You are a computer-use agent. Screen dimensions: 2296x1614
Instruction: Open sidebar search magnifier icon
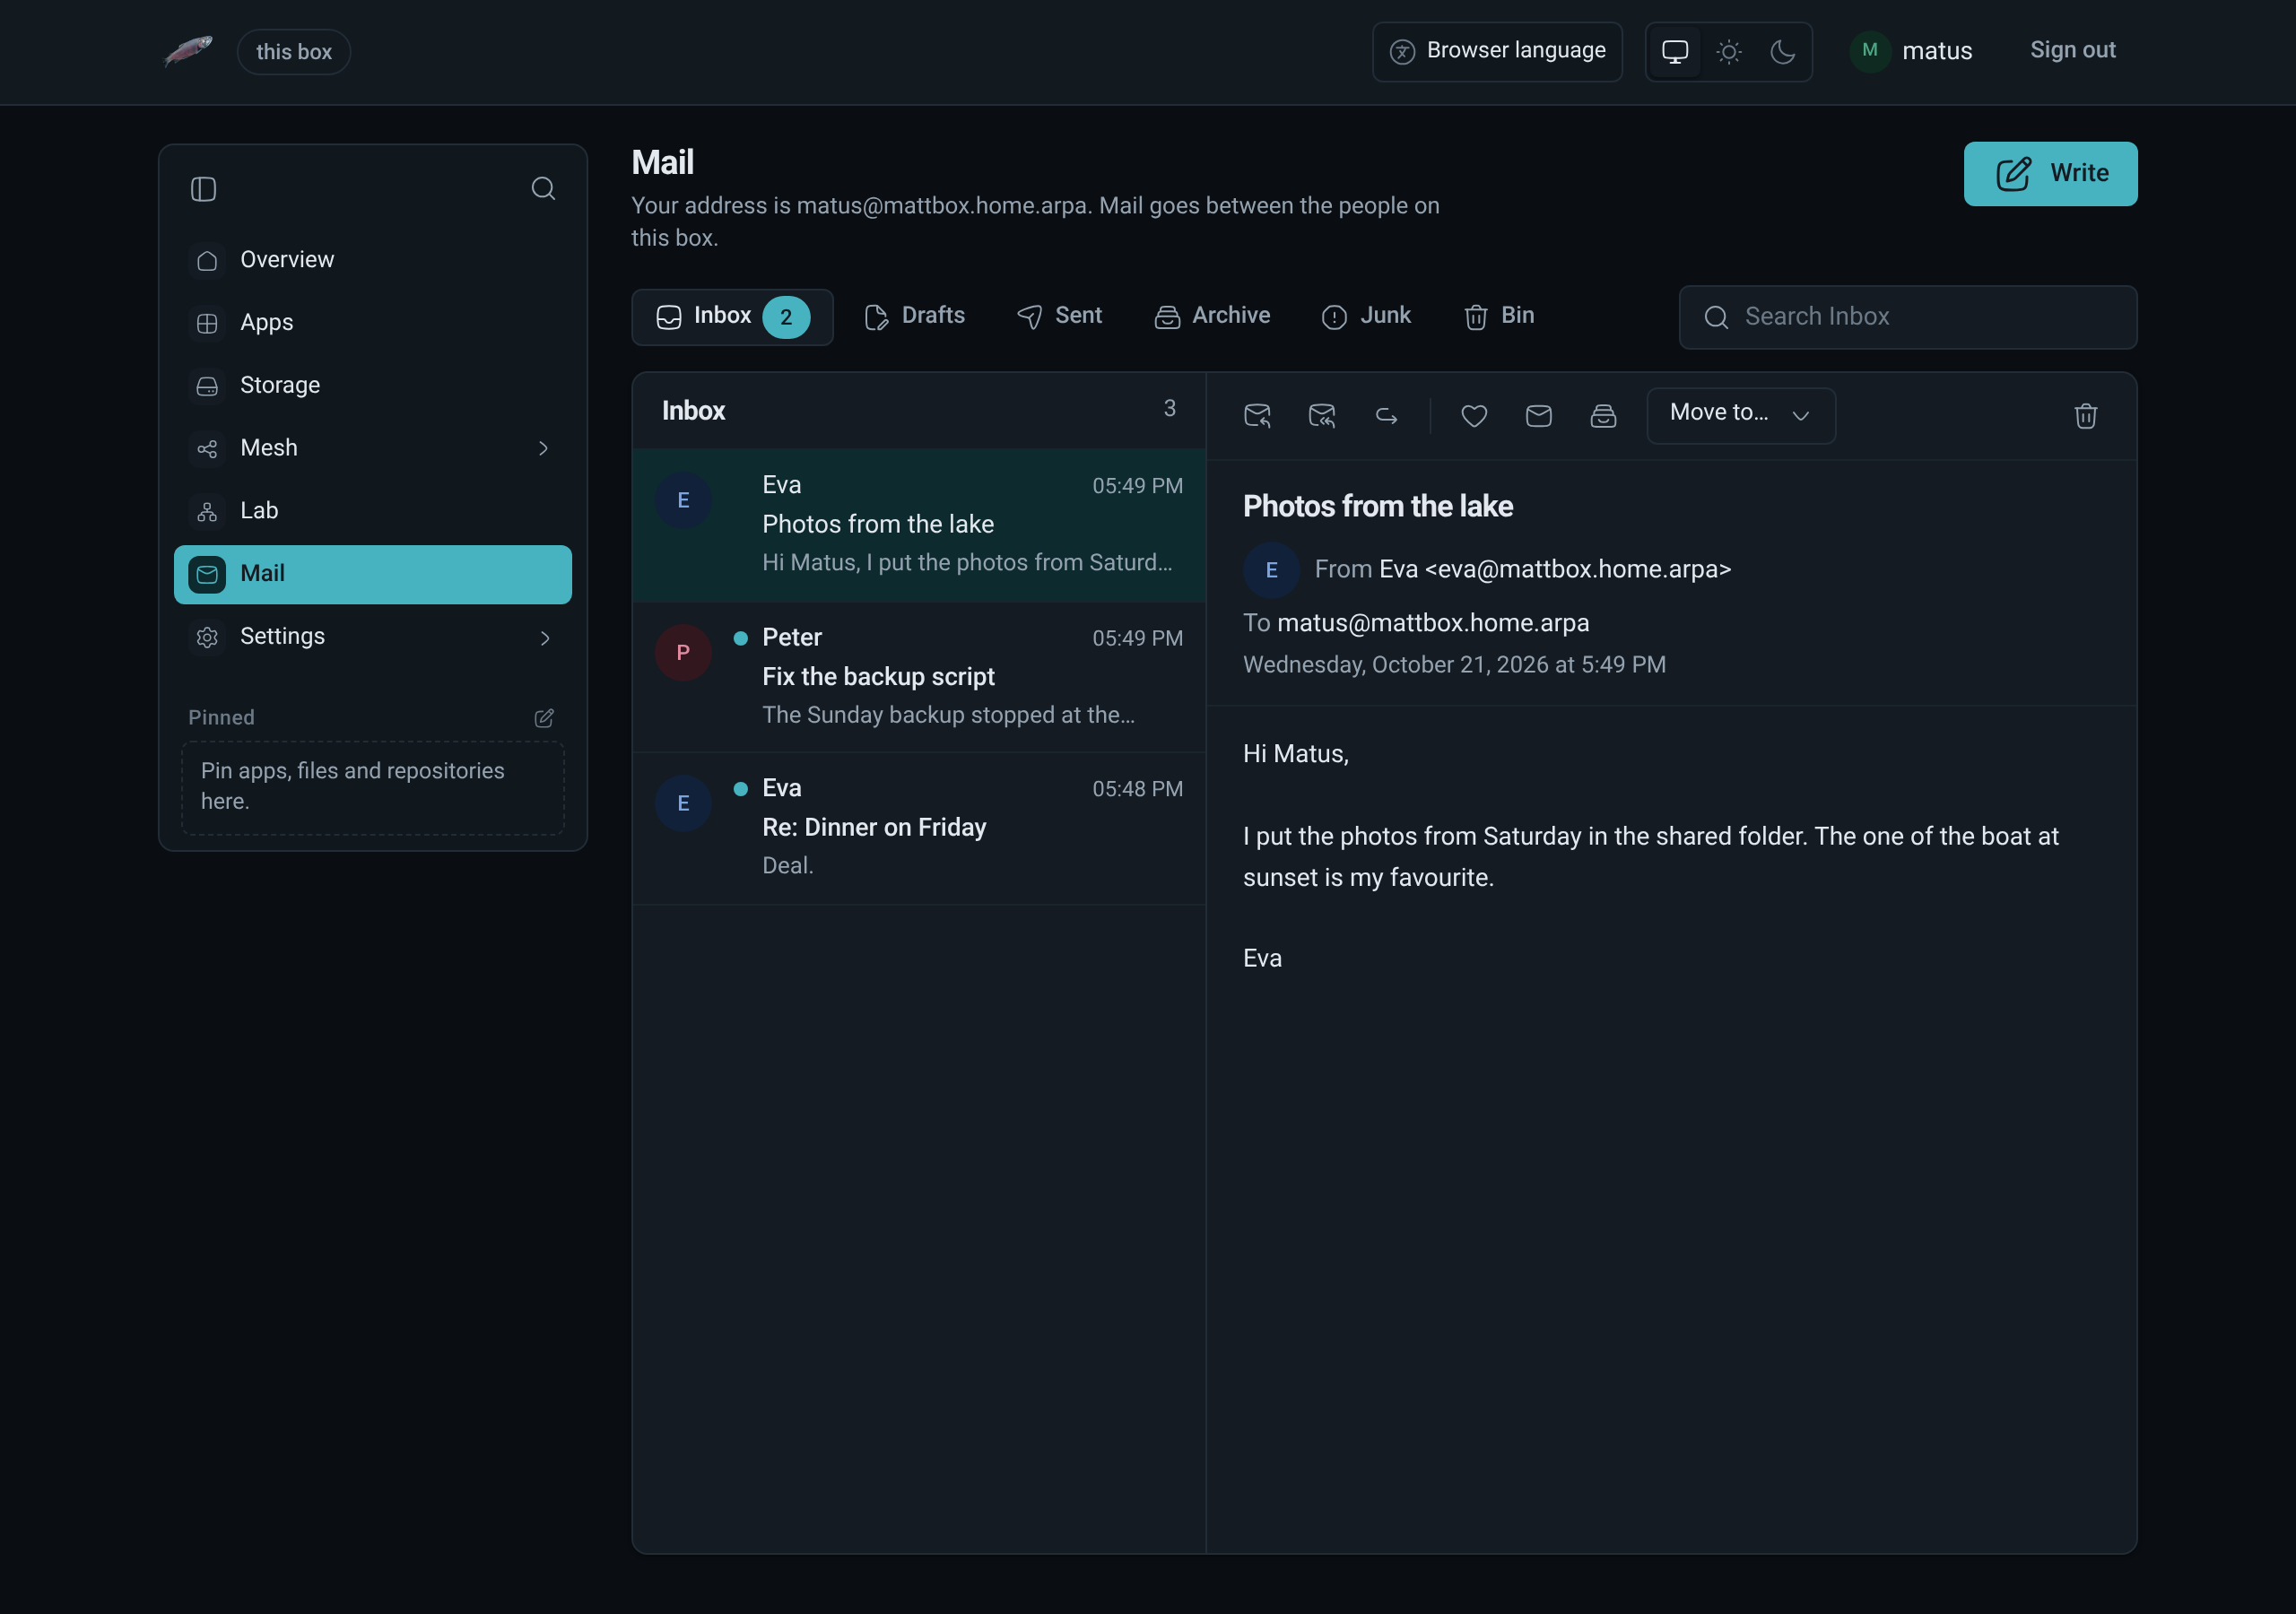pos(543,189)
